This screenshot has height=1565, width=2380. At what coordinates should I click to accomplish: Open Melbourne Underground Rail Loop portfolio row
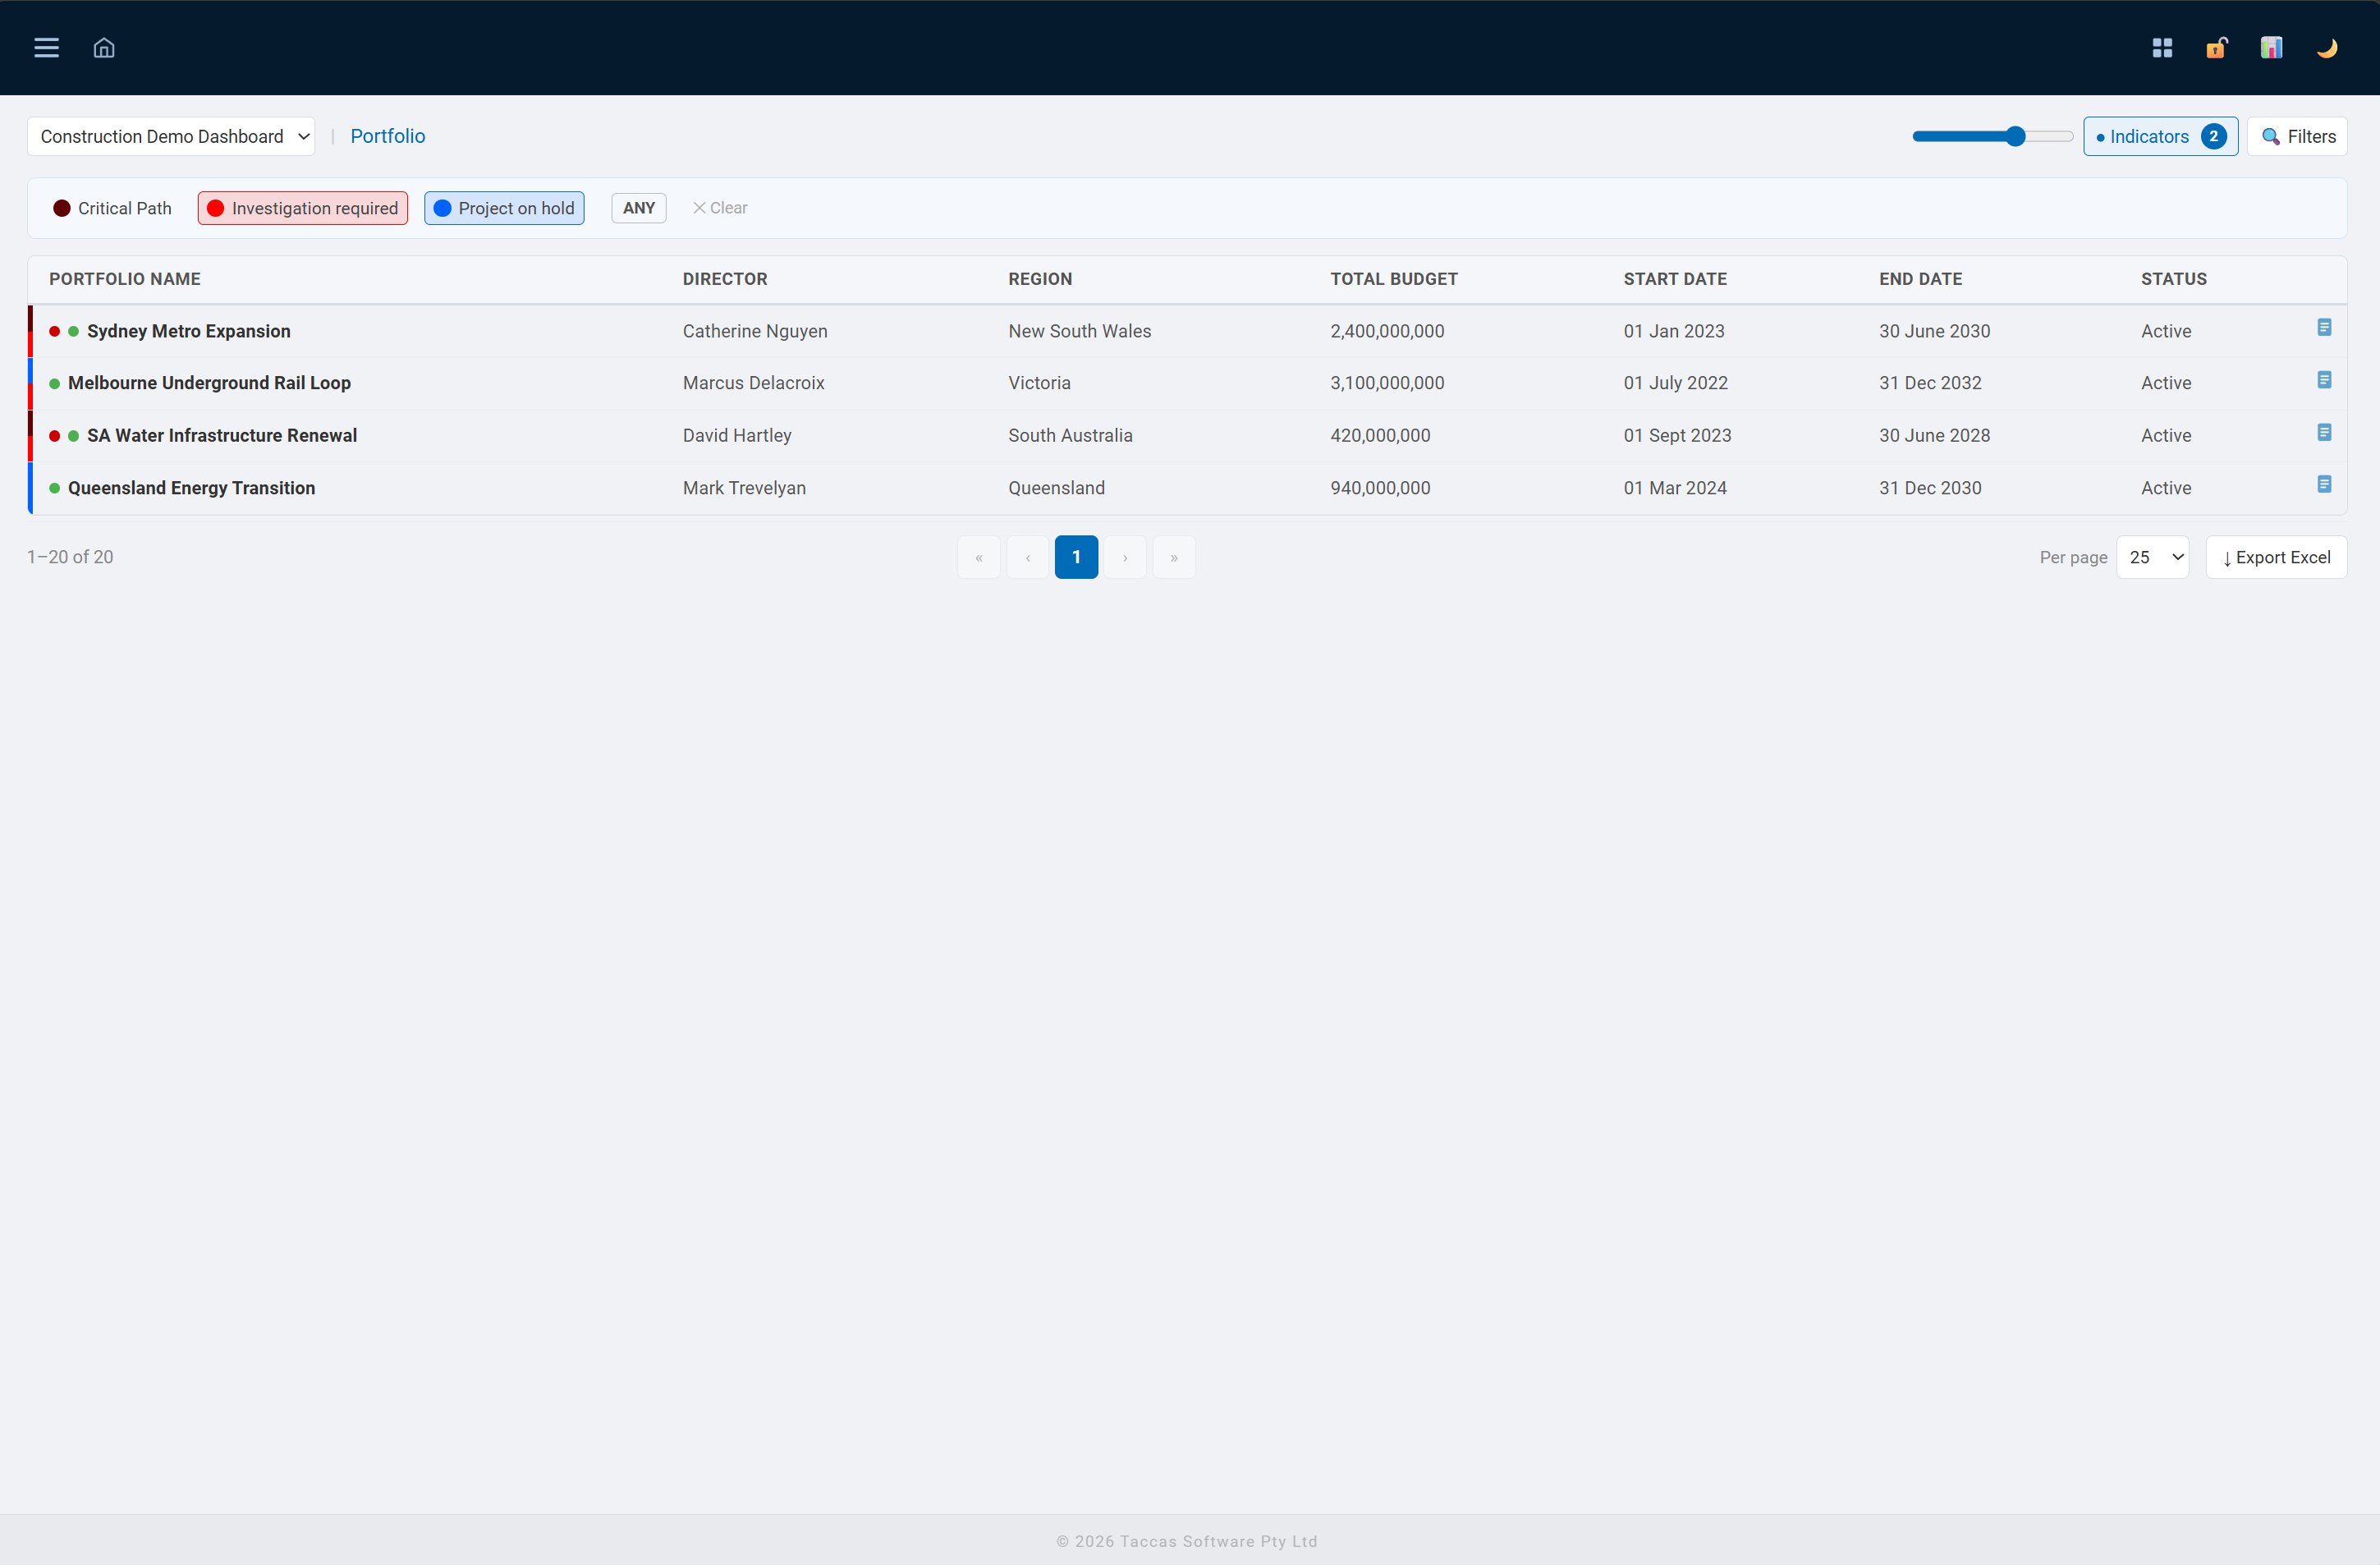click(1187, 384)
